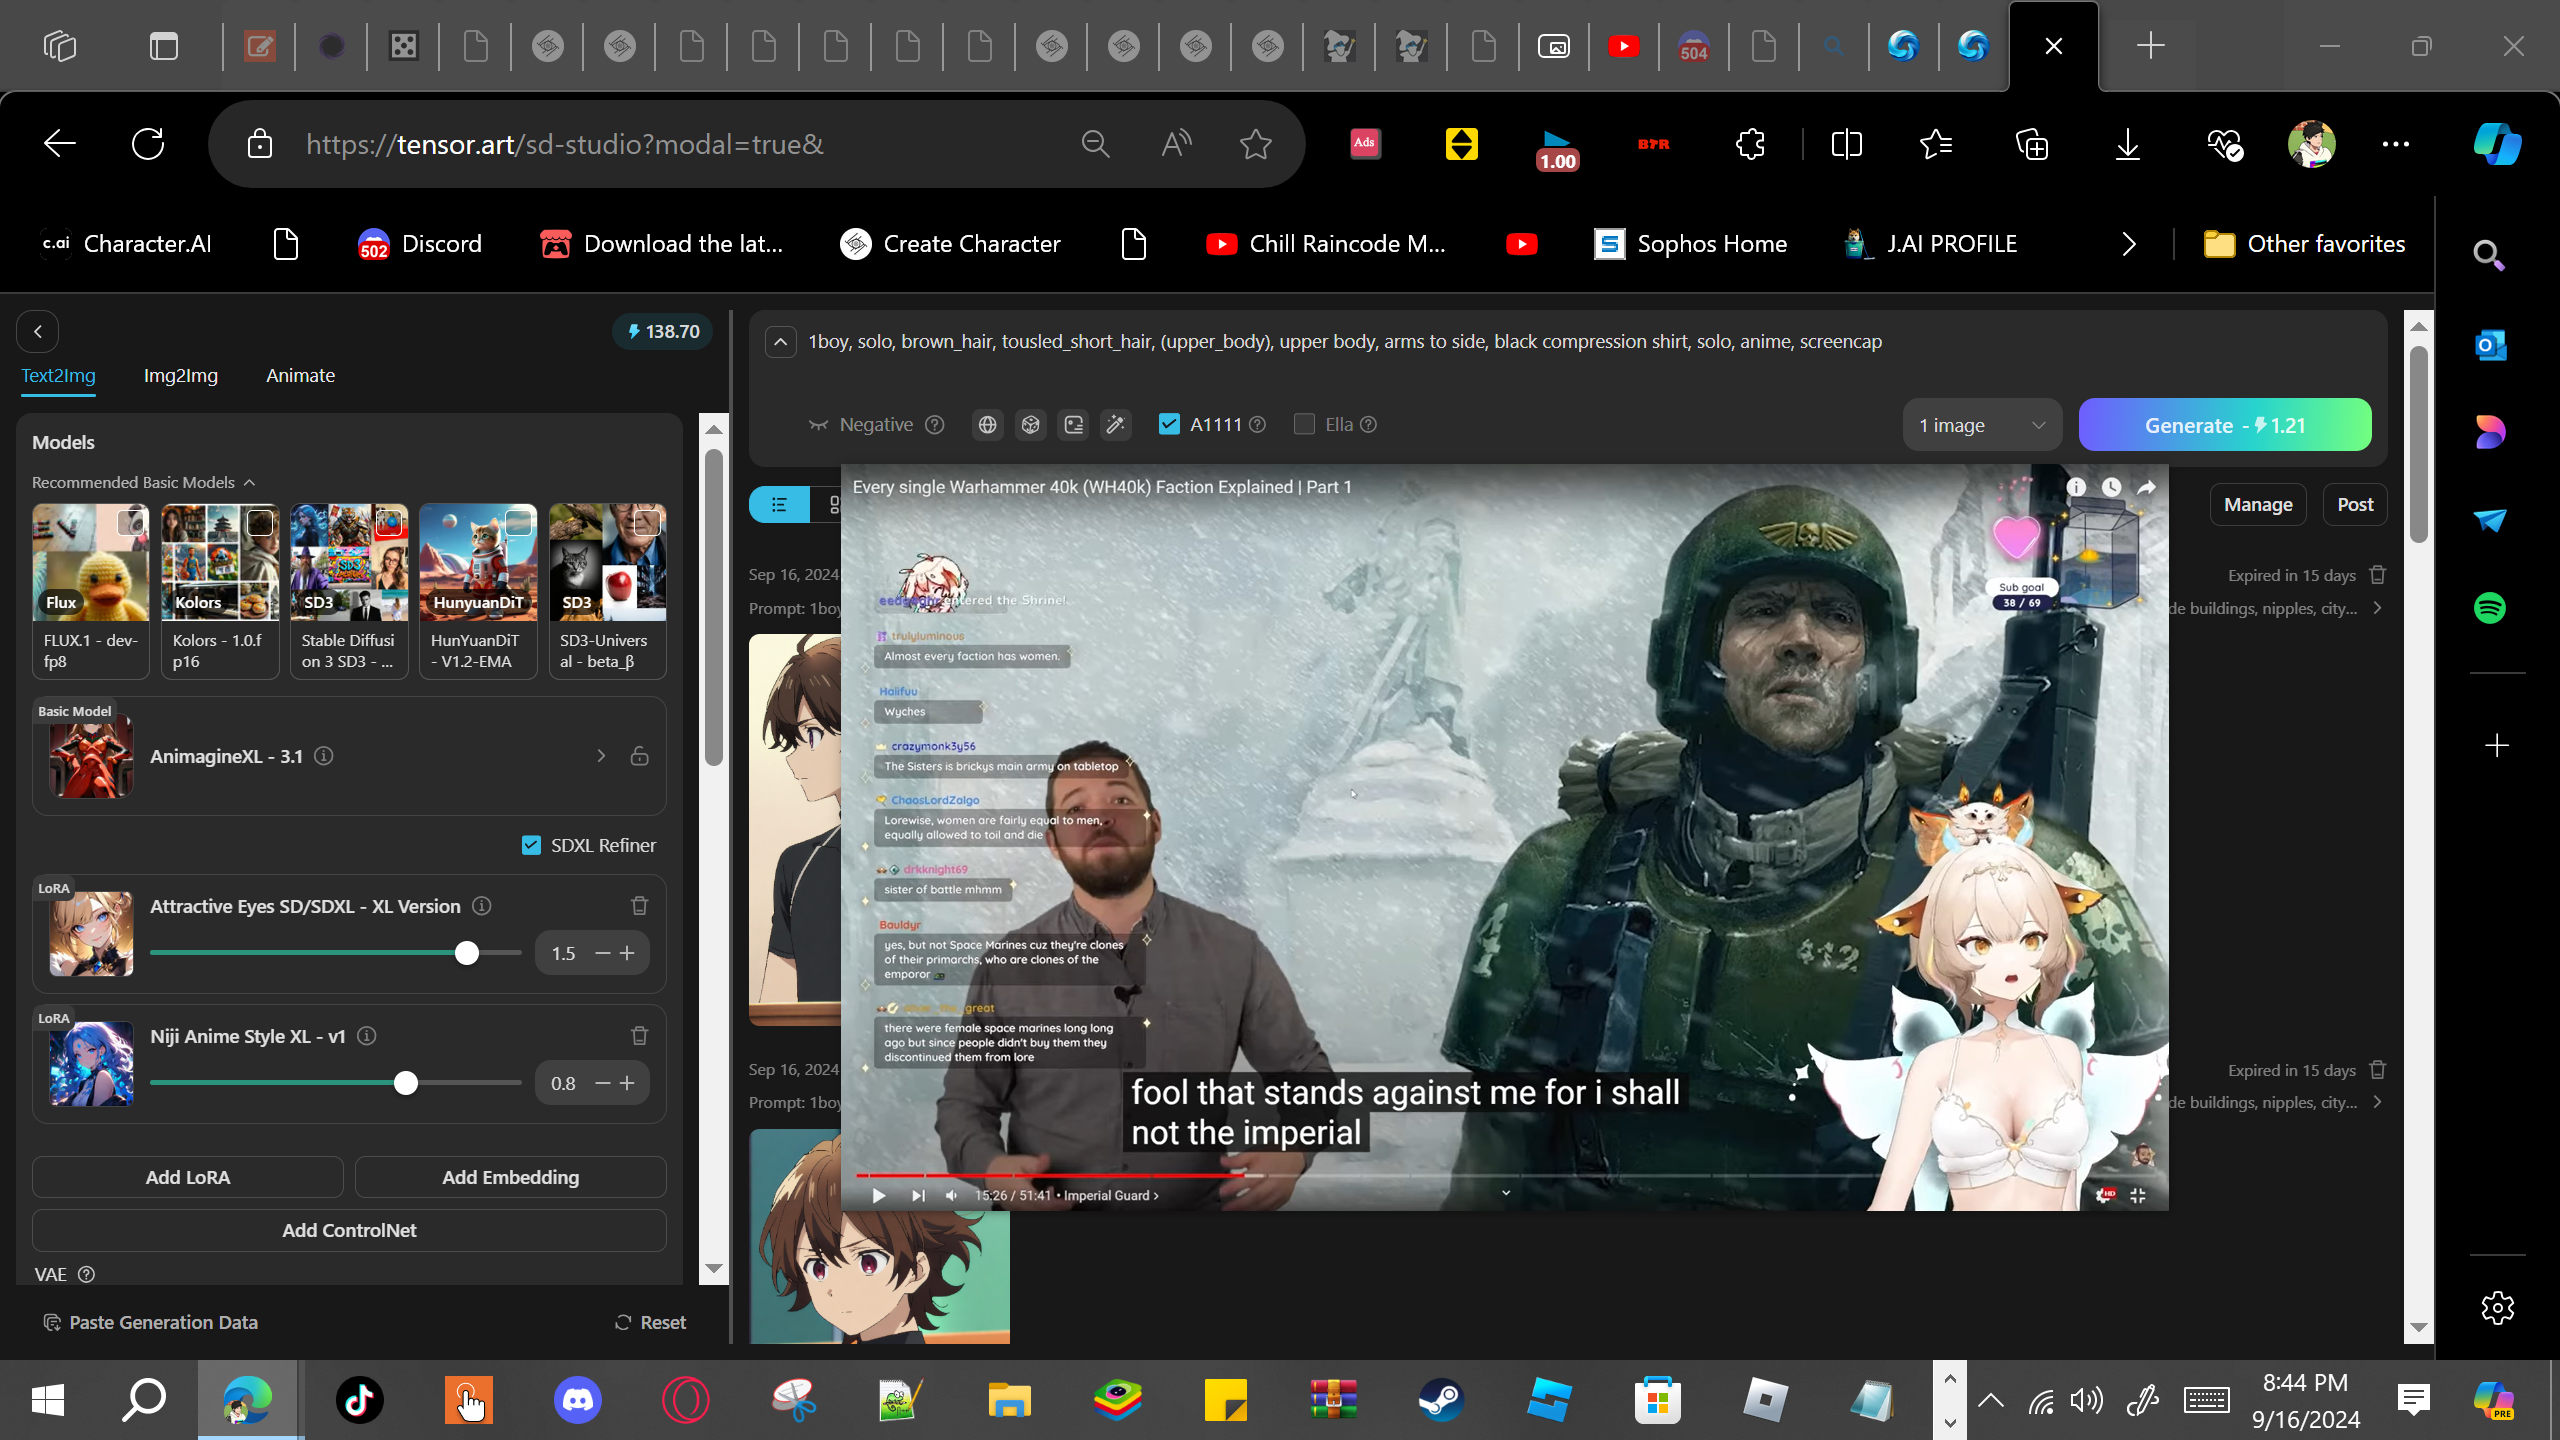Delete the Niji Anime Style XL LoRA
The height and width of the screenshot is (1440, 2560).
coord(640,1036)
